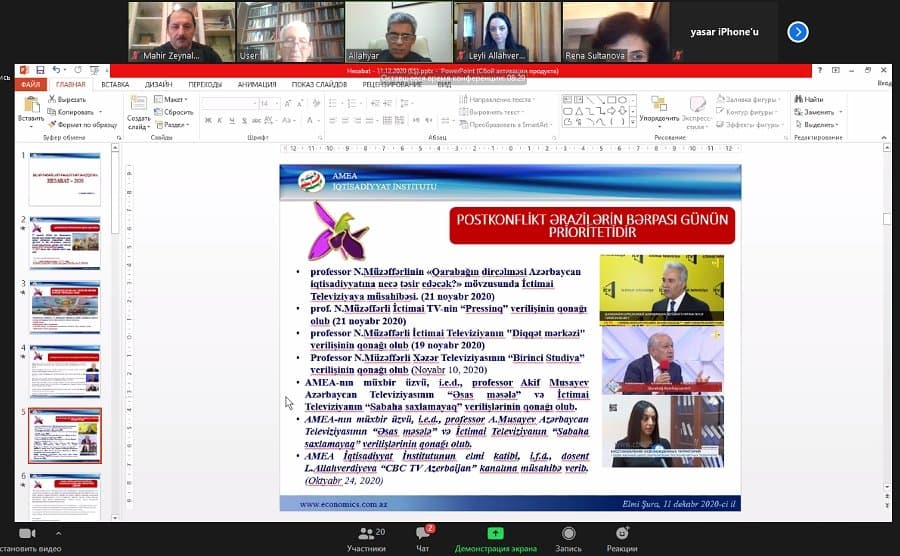Image resolution: width=900 pixels, height=556 pixels.
Task: Select the triangle shape in shapes gallery
Action: [579, 111]
